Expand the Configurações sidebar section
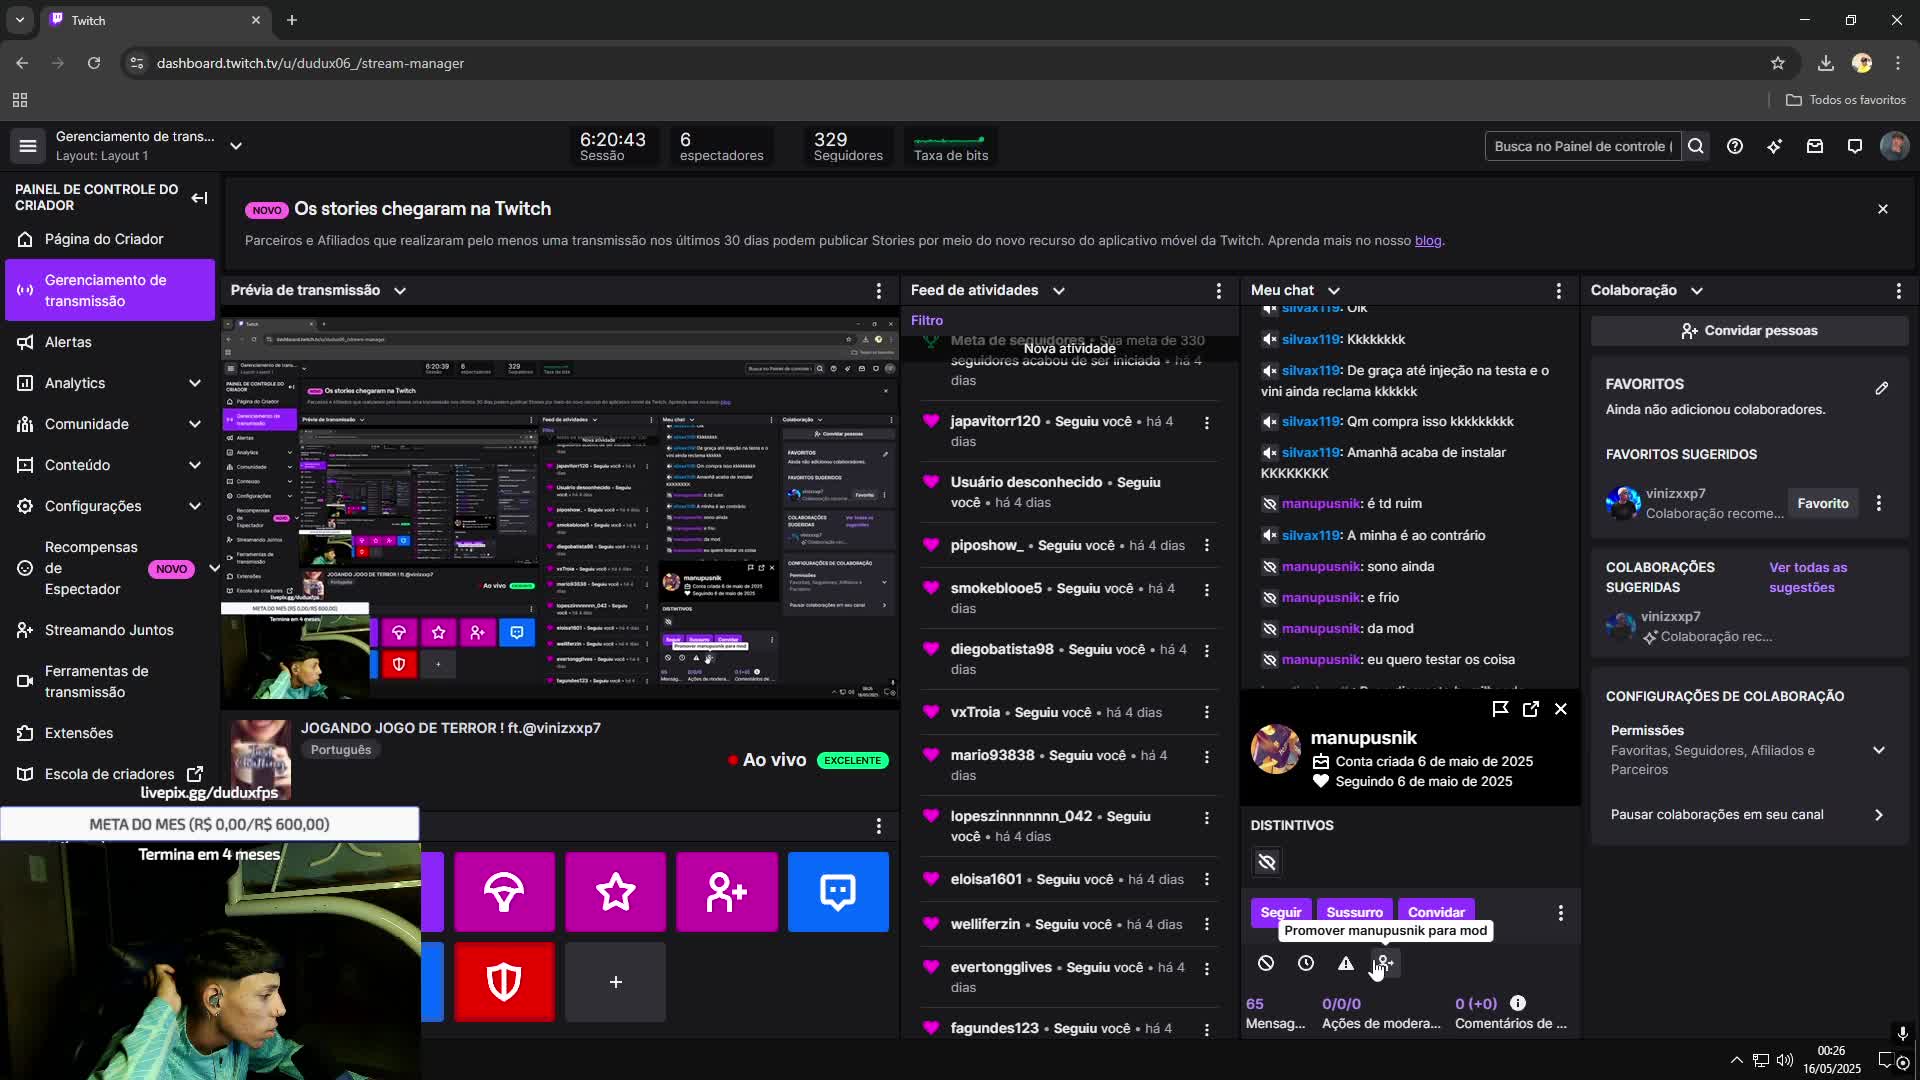This screenshot has width=1920, height=1080. click(x=194, y=506)
